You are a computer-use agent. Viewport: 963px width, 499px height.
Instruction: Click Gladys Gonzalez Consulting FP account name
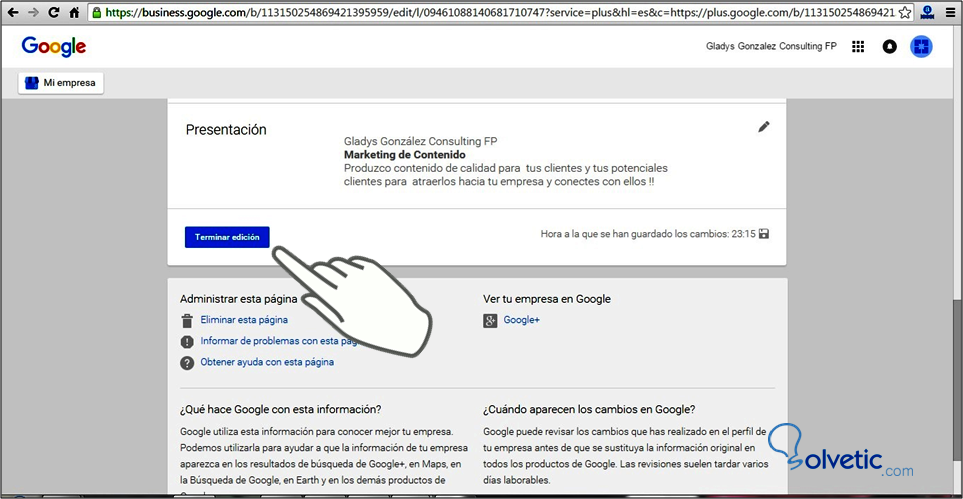coord(771,47)
